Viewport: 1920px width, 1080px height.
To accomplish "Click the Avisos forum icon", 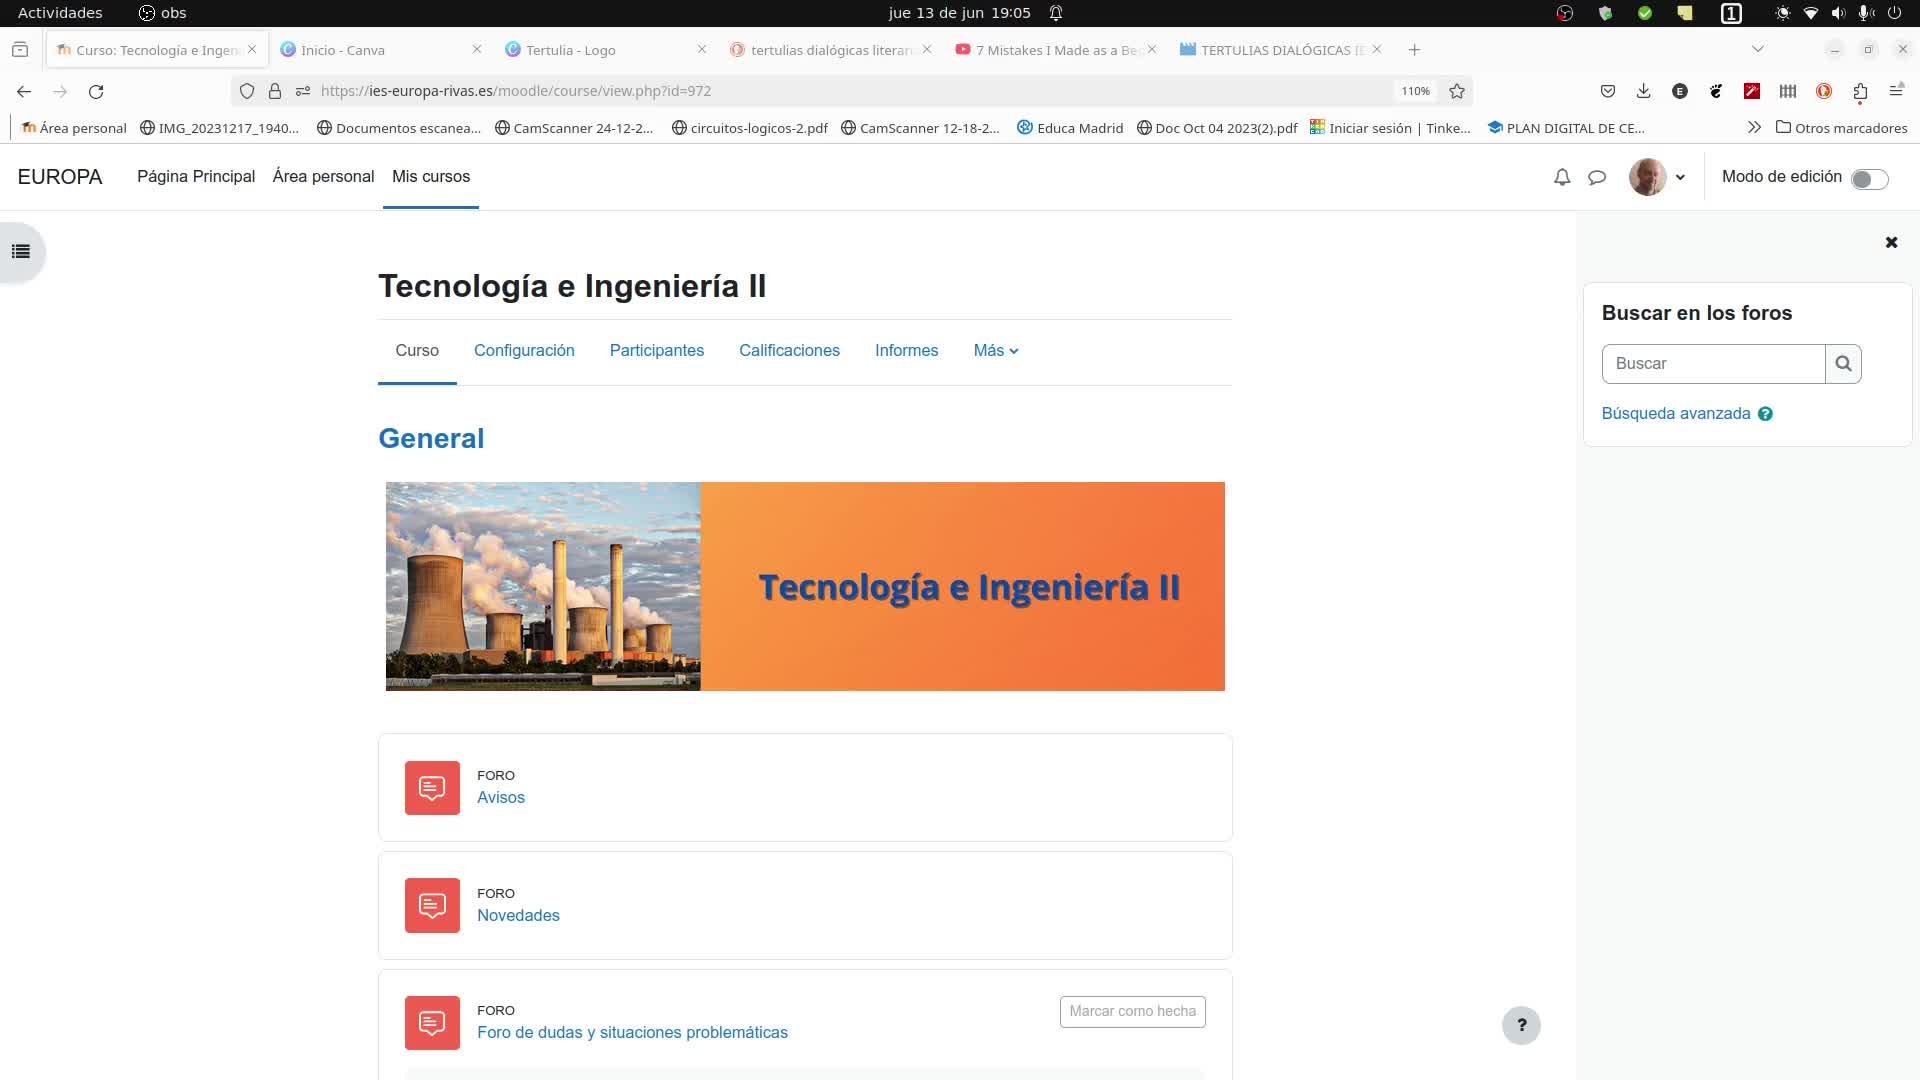I will tap(432, 788).
